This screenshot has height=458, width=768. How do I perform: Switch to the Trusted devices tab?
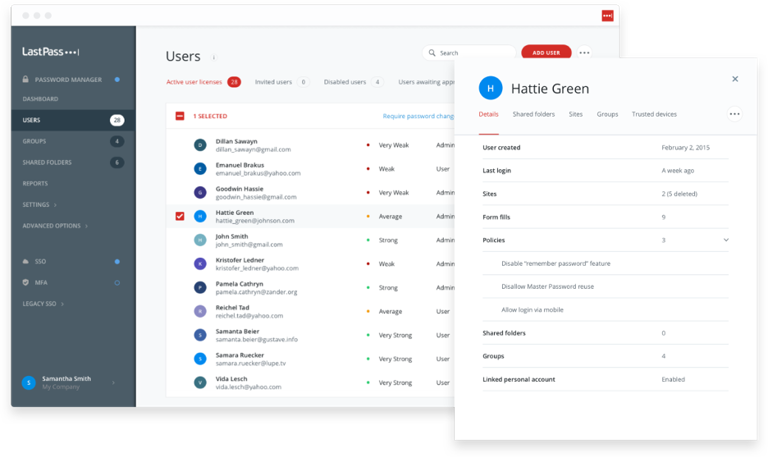(x=654, y=114)
